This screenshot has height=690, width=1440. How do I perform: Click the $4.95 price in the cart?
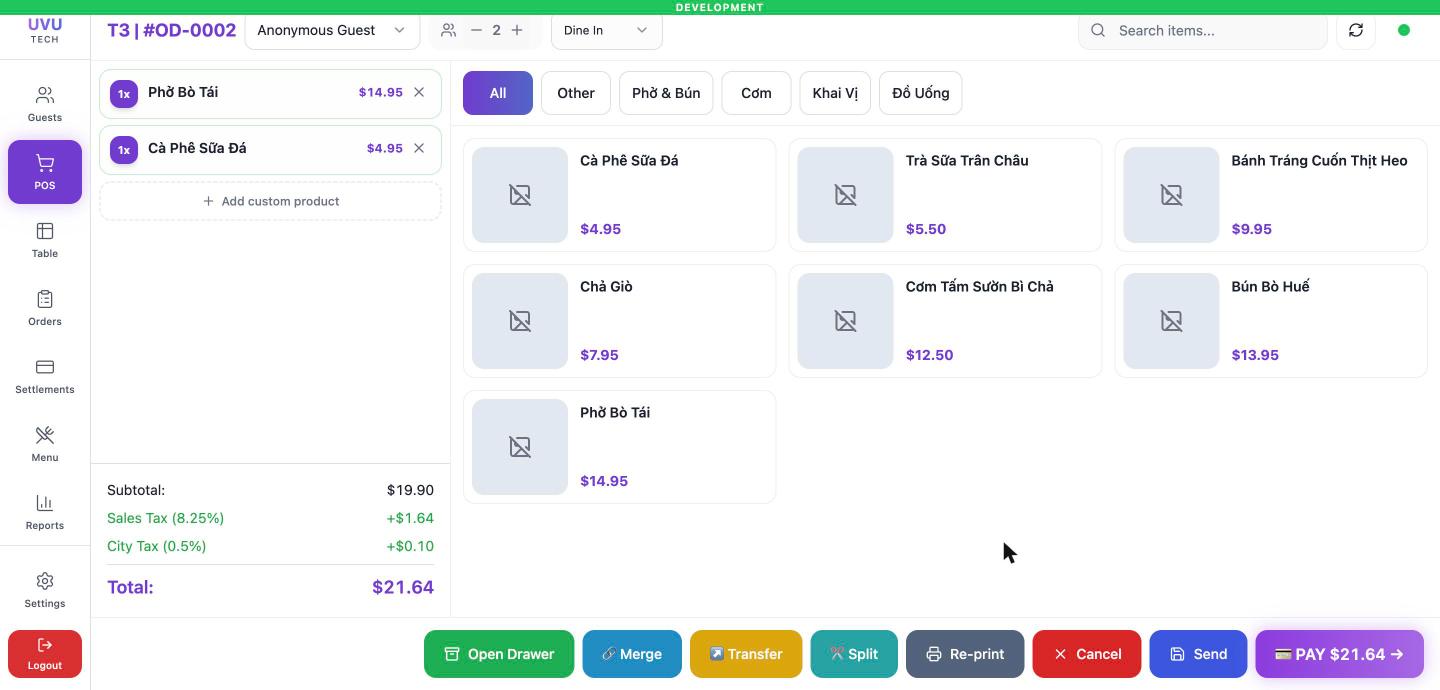(385, 148)
